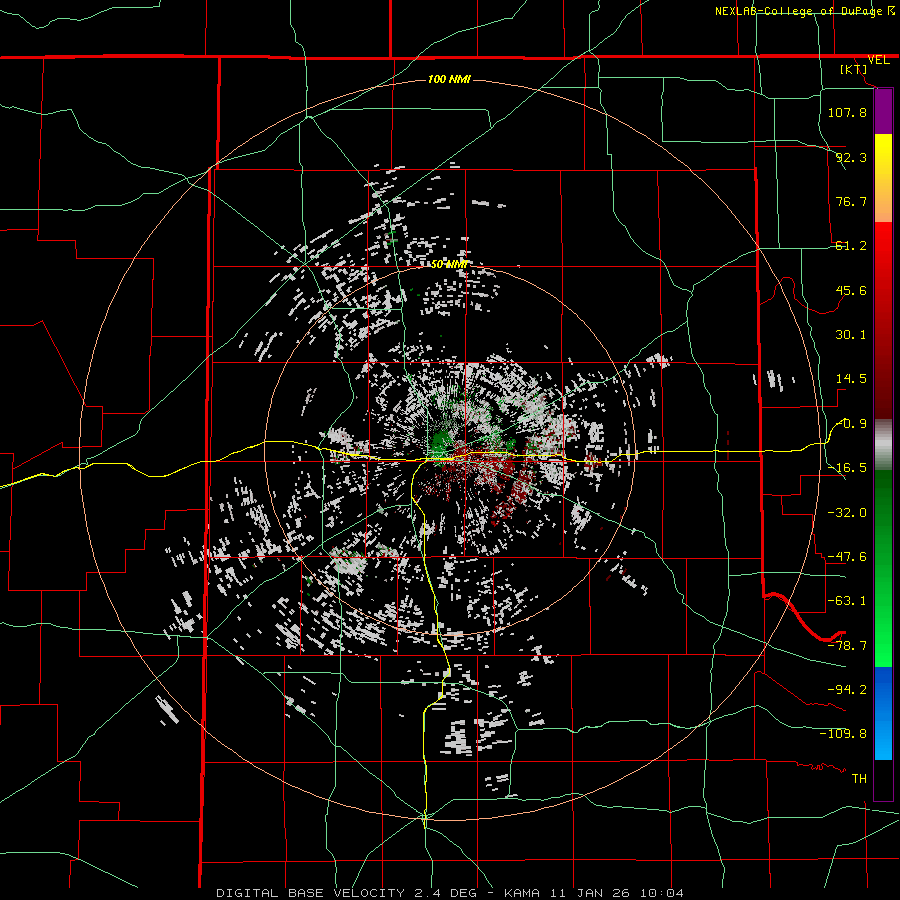Viewport: 900px width, 900px height.
Task: Click the NEXLAB-College of DuPage watermark text
Action: tap(800, 11)
